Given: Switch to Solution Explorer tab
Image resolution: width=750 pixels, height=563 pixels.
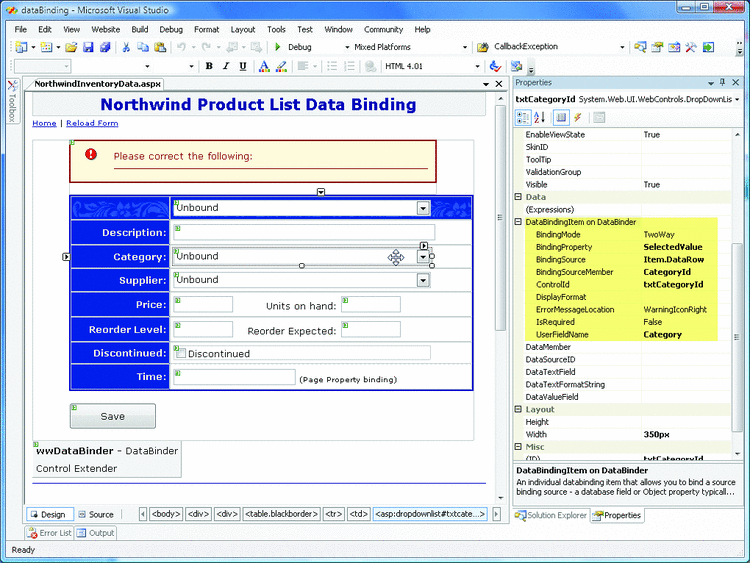Looking at the screenshot, I should click(x=551, y=515).
